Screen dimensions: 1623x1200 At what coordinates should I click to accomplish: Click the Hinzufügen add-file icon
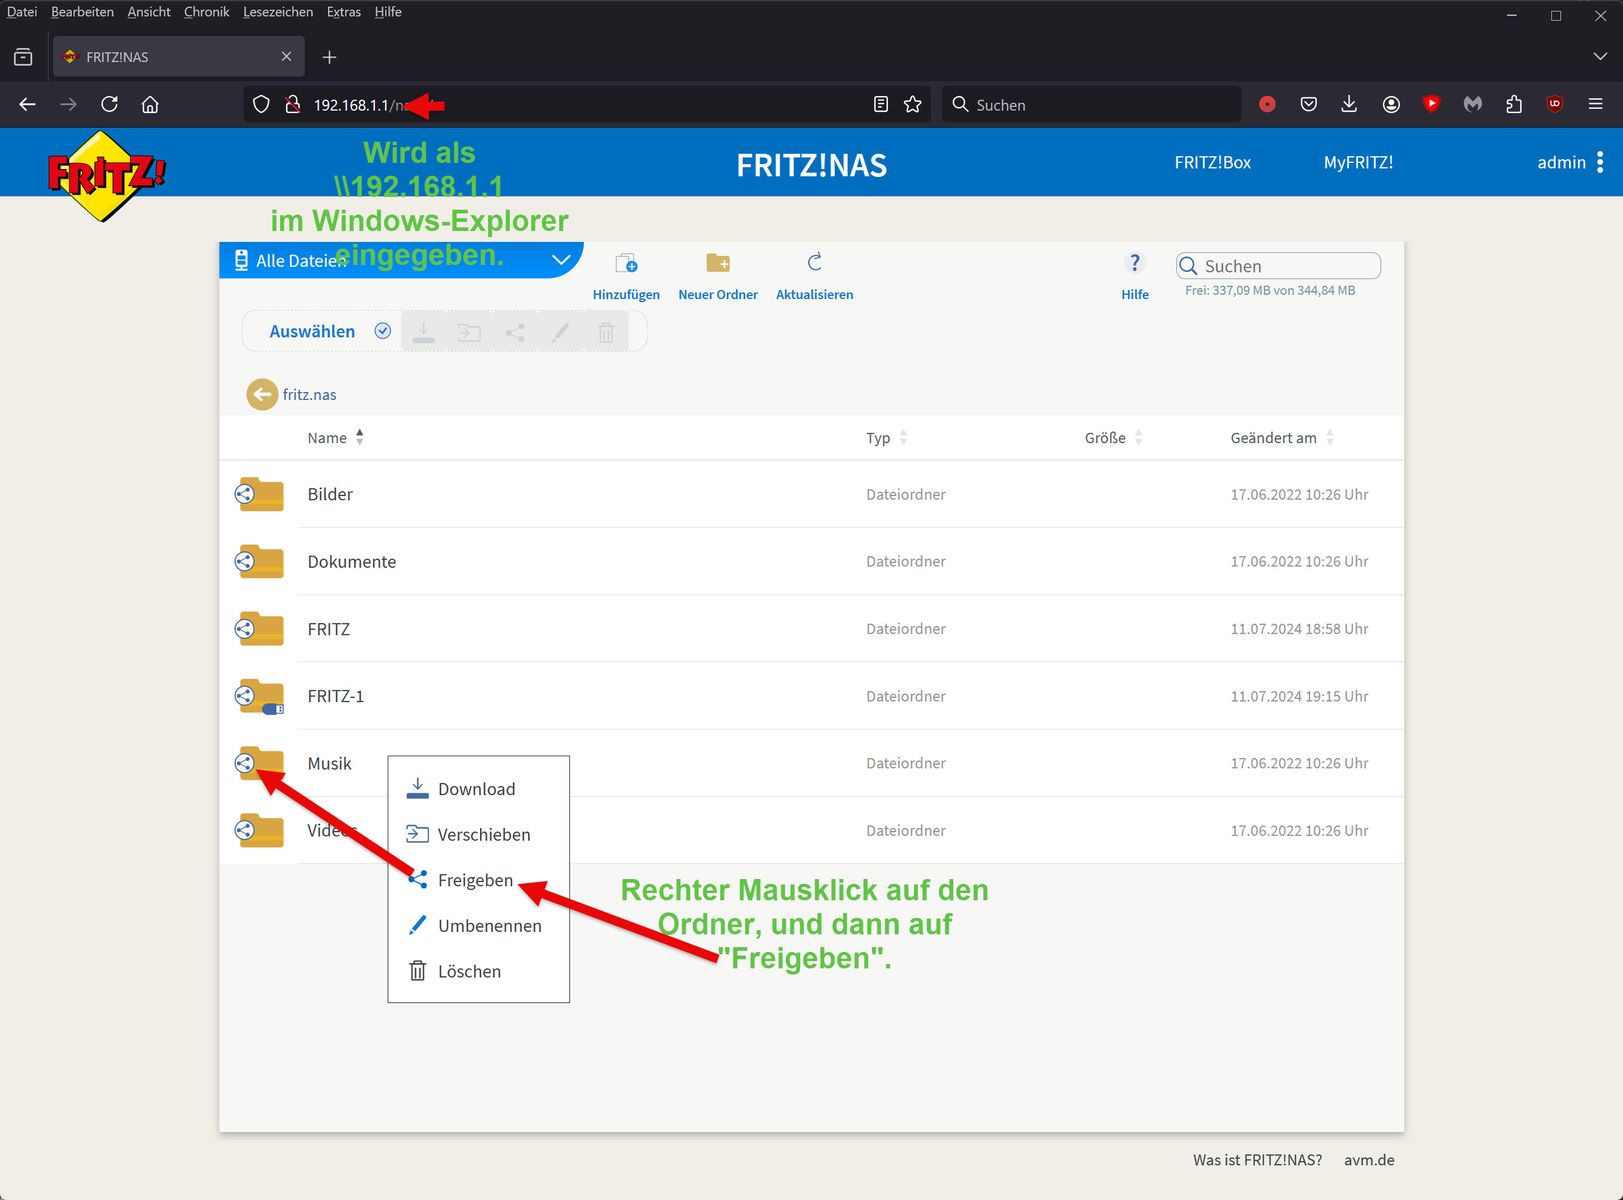pos(626,264)
